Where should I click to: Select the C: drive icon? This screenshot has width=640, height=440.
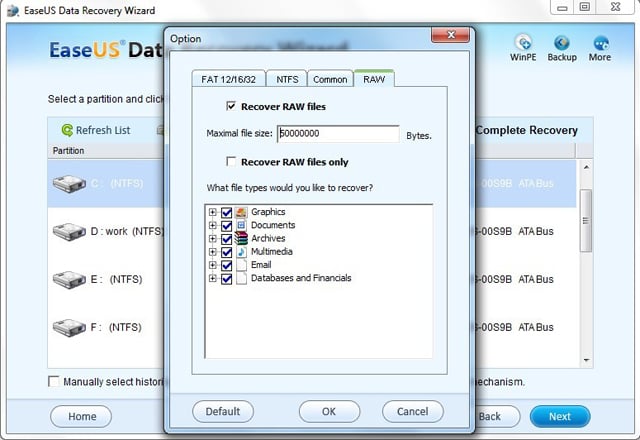(69, 183)
